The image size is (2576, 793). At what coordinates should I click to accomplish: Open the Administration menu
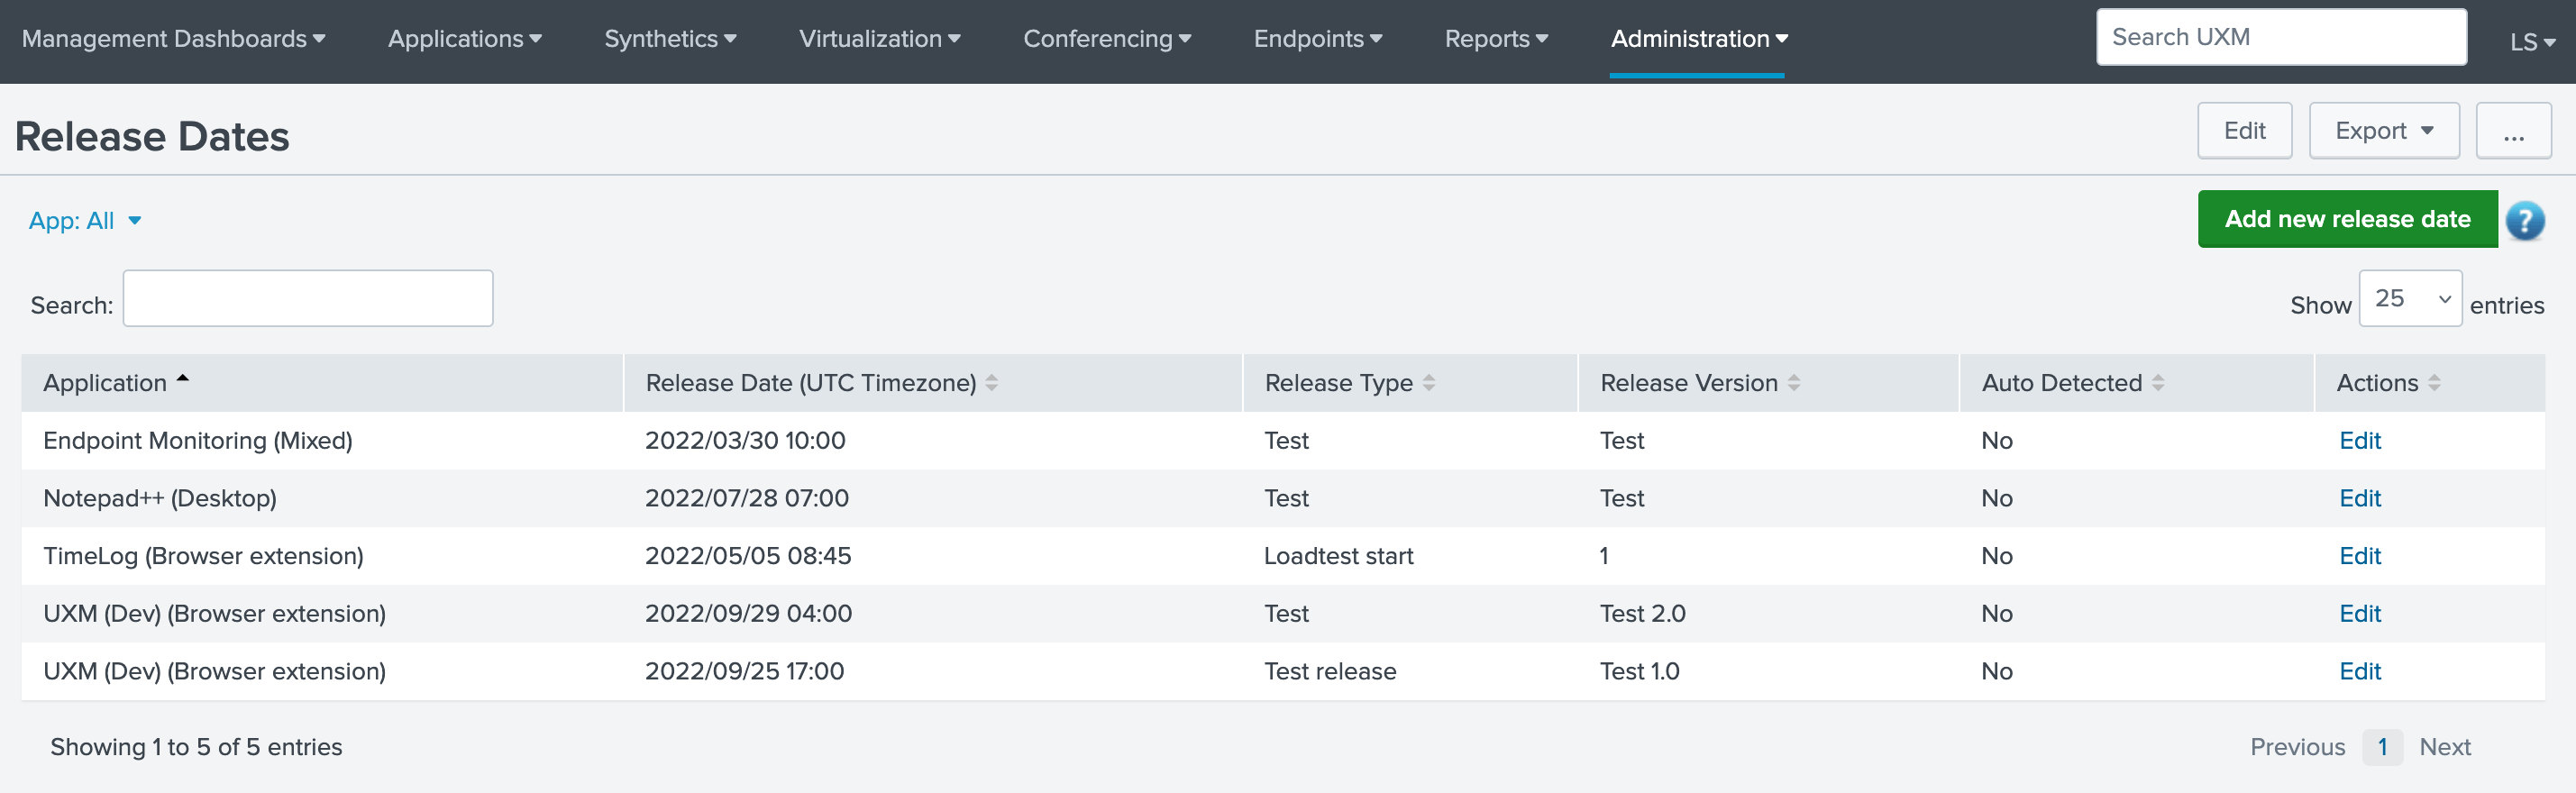coord(1698,39)
